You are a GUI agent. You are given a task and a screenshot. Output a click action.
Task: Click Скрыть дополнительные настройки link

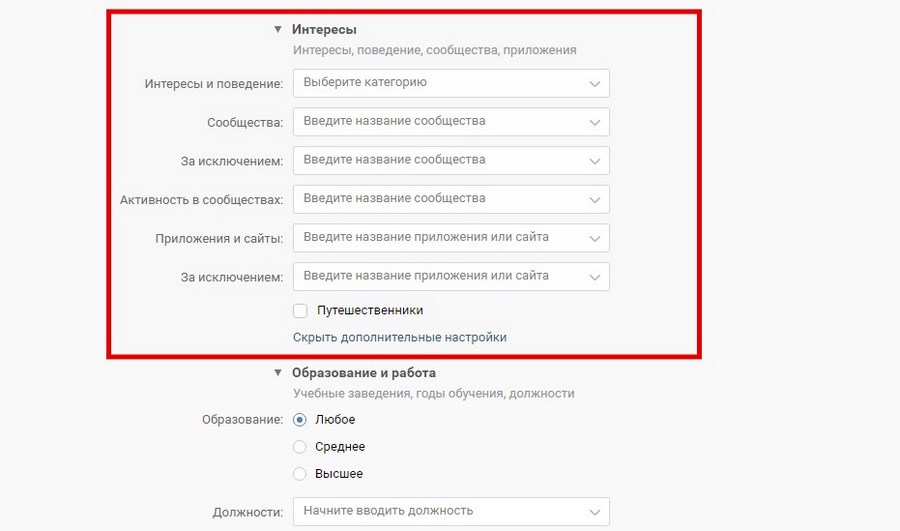tap(399, 338)
